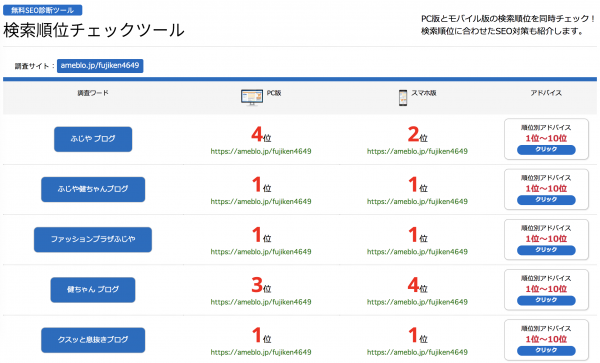Open PC URL link in ふじや ブログ row

click(261, 151)
